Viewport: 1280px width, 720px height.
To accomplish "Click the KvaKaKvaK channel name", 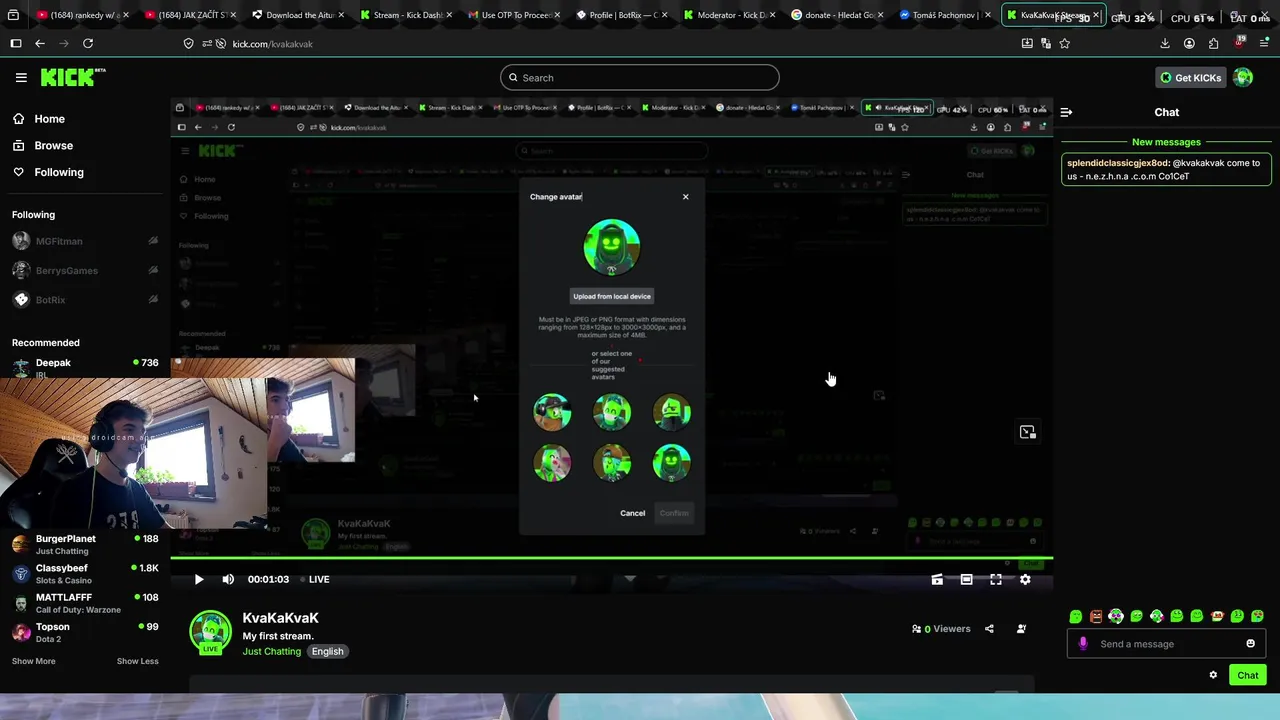I will click(280, 618).
